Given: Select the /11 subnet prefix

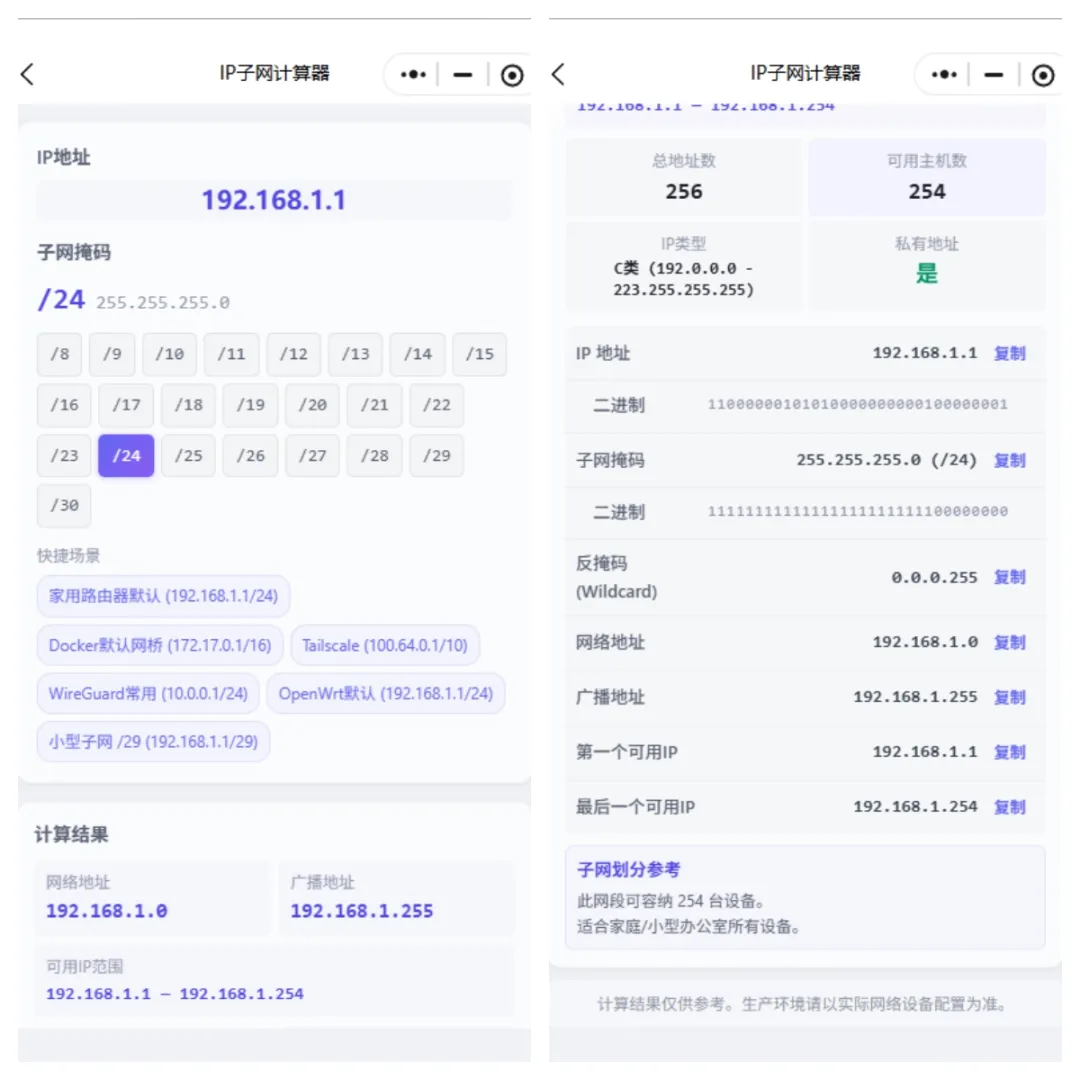Looking at the screenshot, I should point(231,354).
